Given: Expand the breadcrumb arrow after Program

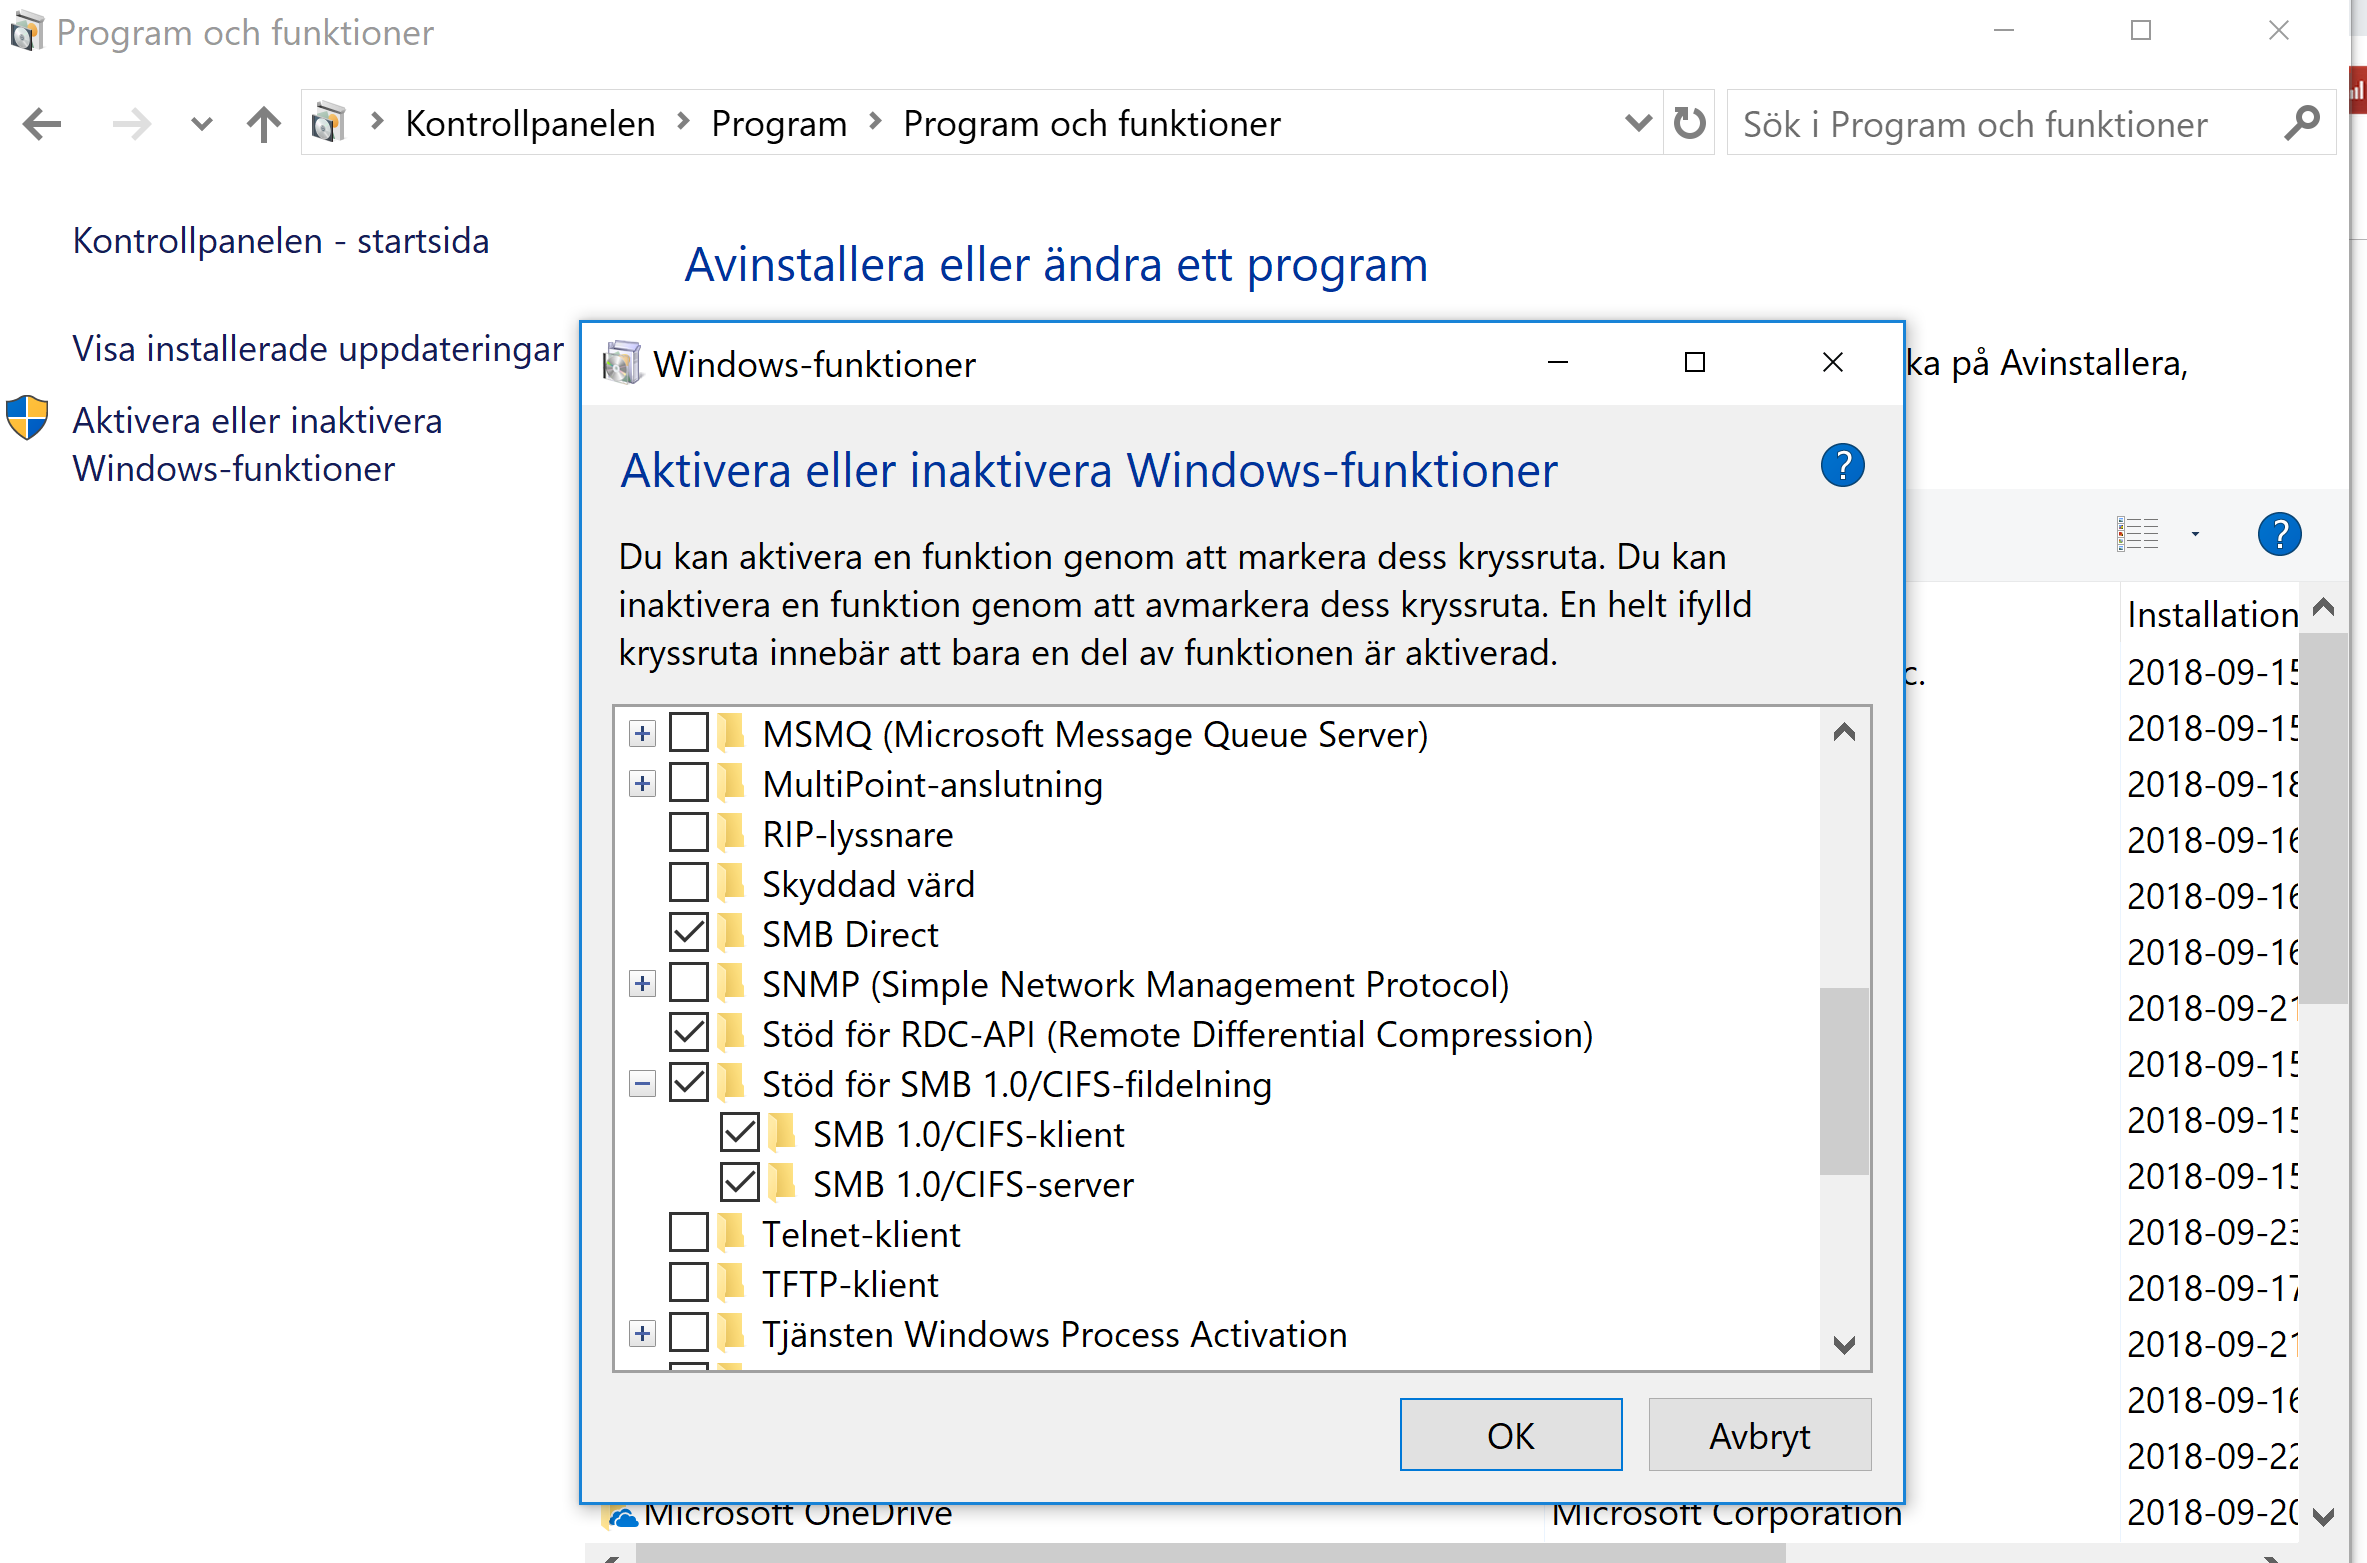Looking at the screenshot, I should [876, 122].
